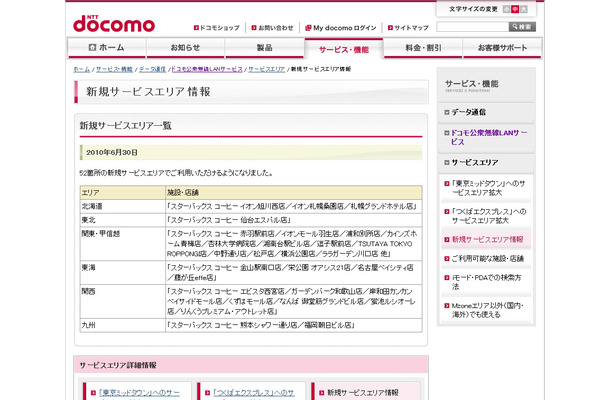Open the サービス・機能 tab

344,49
